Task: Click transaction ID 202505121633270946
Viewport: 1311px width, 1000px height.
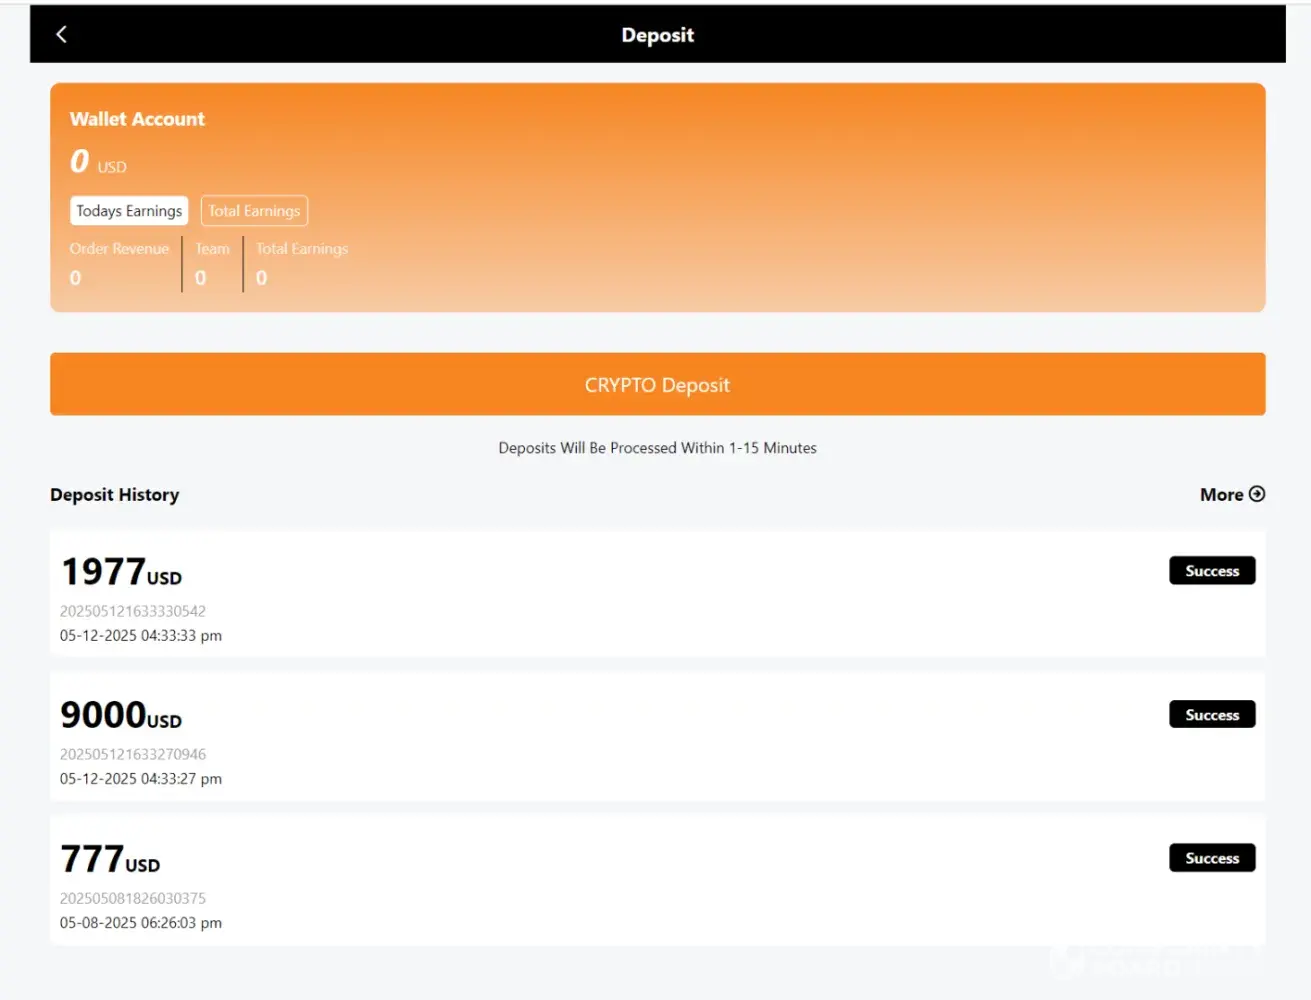Action: click(x=133, y=754)
